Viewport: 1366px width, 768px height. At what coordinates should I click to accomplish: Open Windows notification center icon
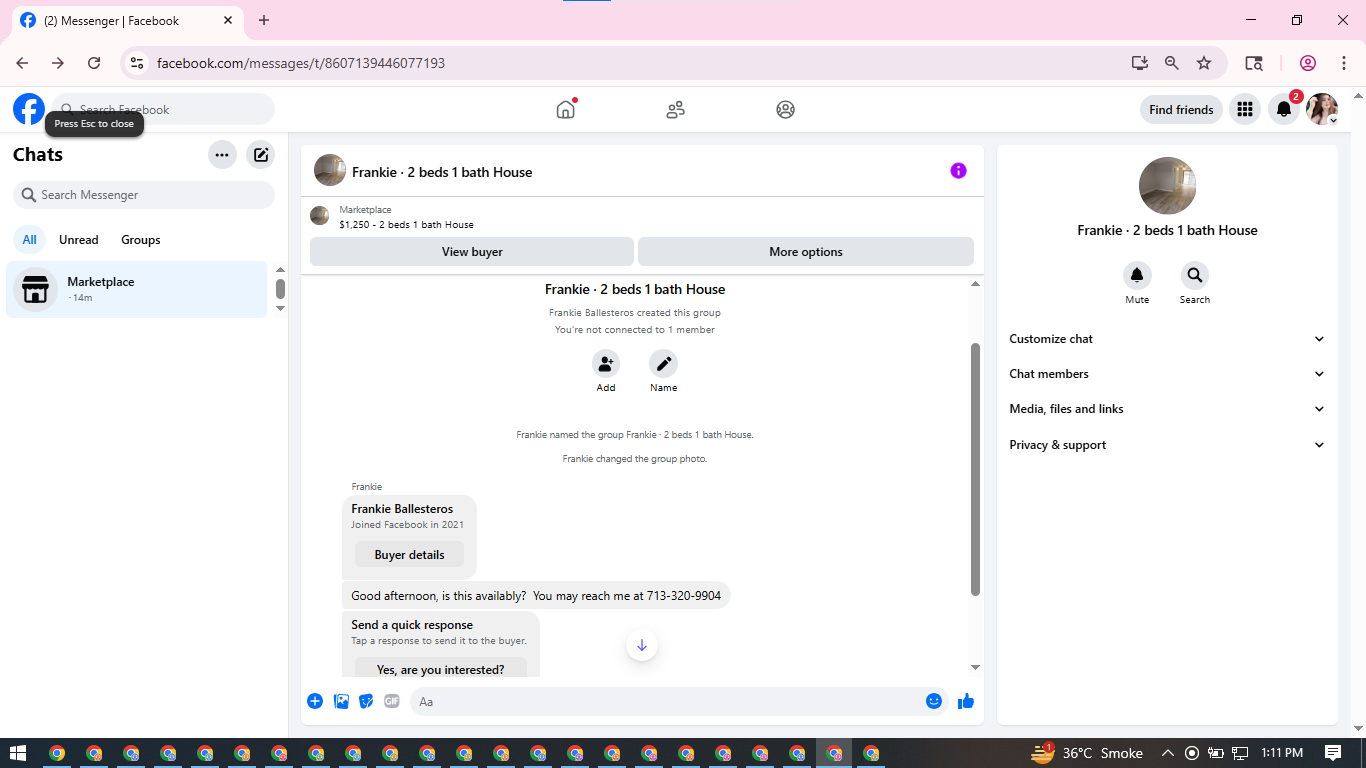[x=1333, y=753]
